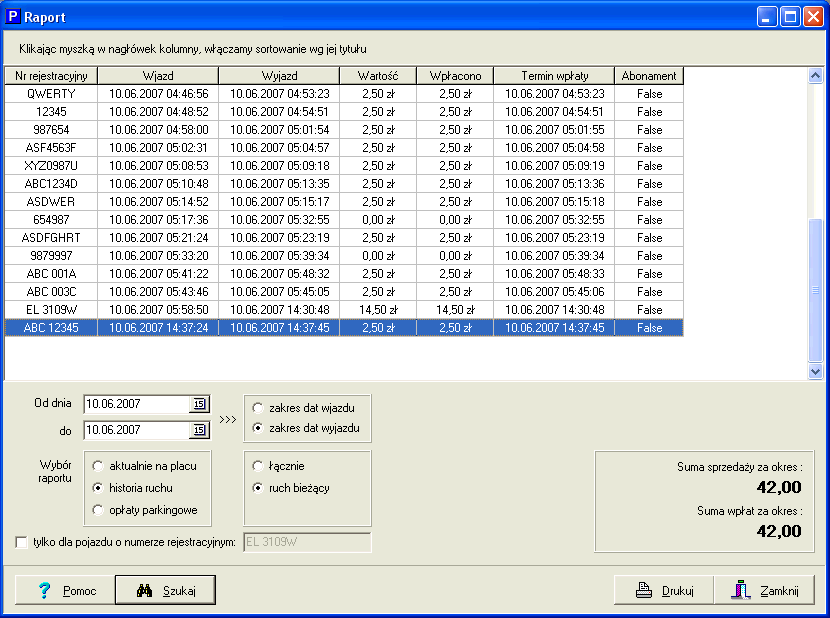This screenshot has height=618, width=830.
Task: Select the row 987654
Action: (344, 130)
